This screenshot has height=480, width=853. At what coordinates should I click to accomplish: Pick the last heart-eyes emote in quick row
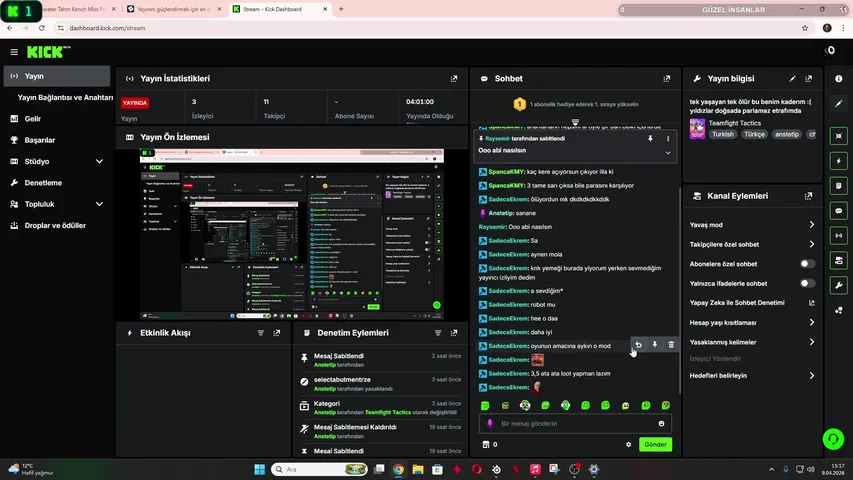[665, 405]
